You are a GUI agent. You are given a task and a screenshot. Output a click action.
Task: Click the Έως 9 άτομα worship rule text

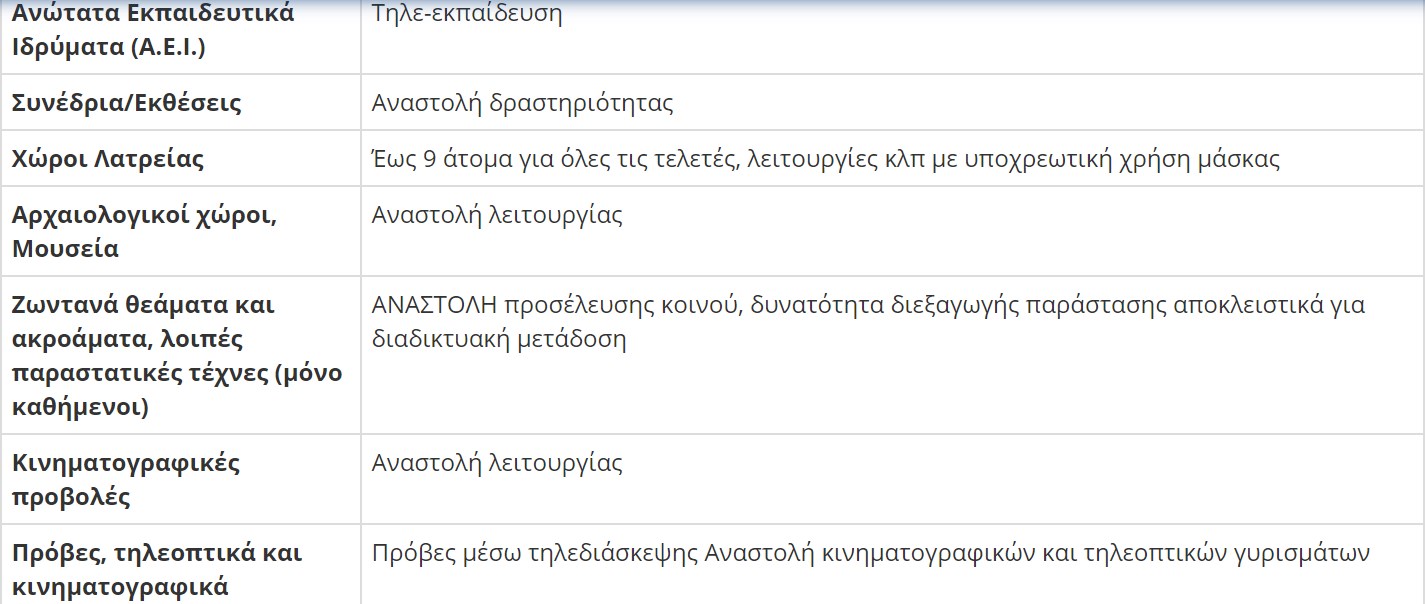(826, 158)
